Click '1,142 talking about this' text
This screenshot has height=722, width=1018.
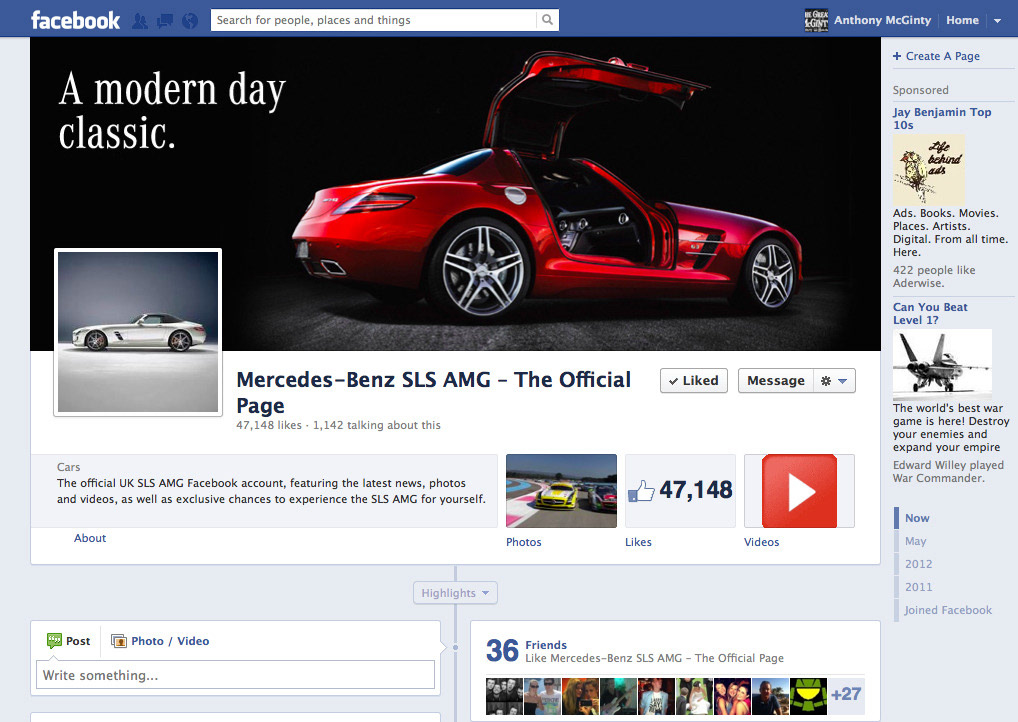point(377,425)
